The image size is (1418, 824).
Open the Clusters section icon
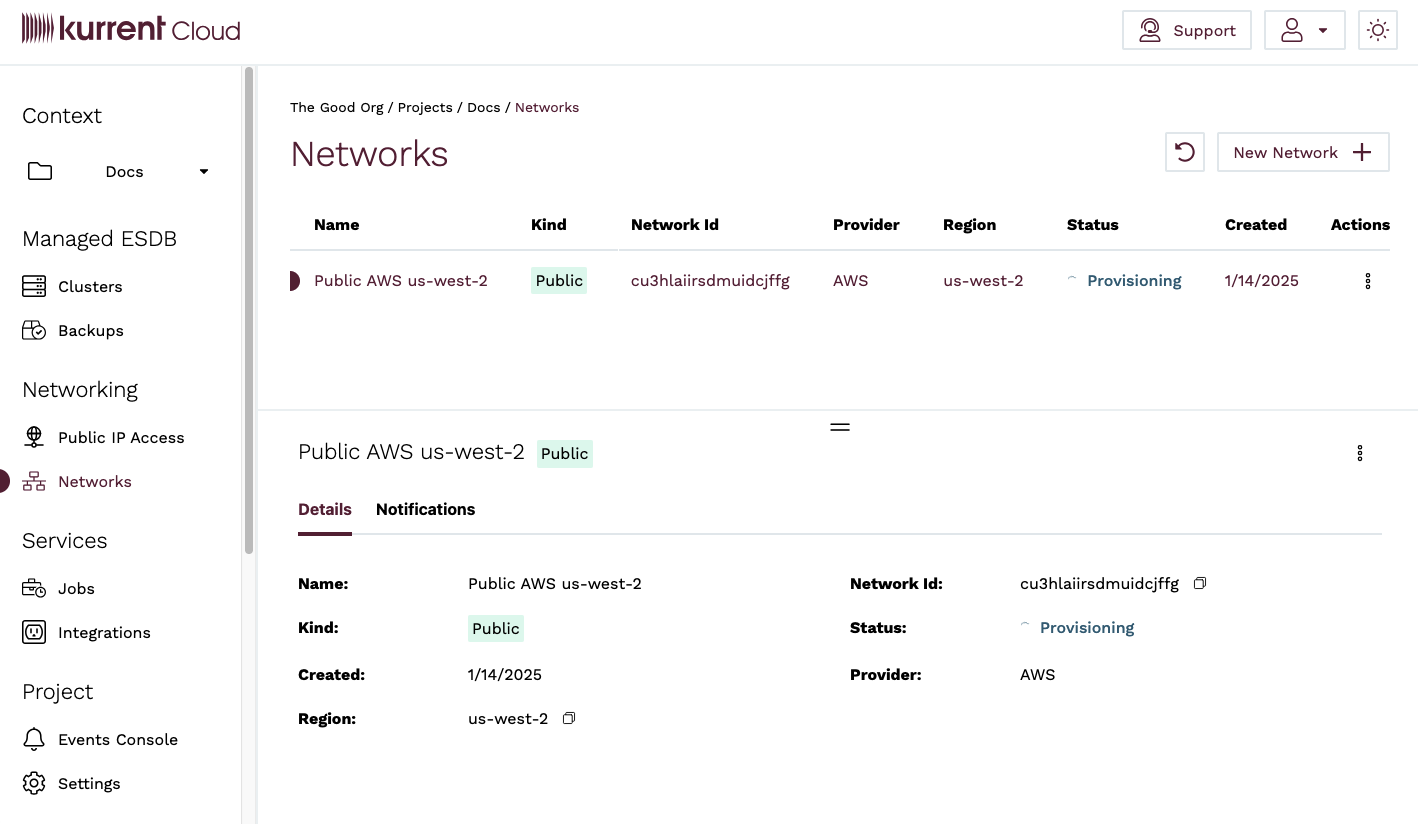33,286
